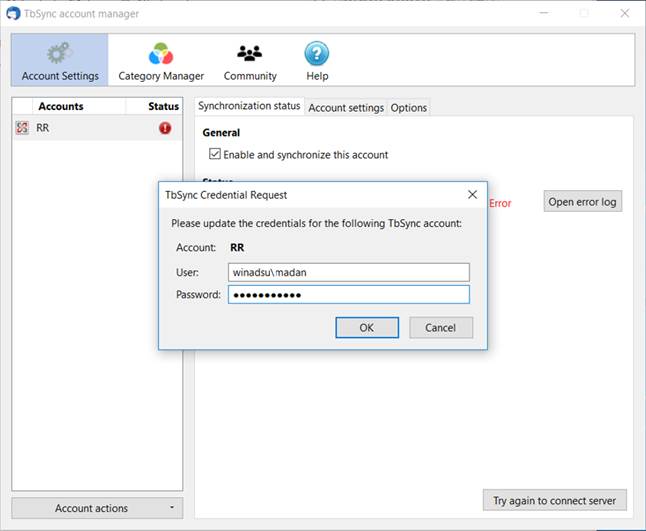Screen dimensions: 646x531
Task: Cancel the Credential Request dialog
Action: [441, 328]
